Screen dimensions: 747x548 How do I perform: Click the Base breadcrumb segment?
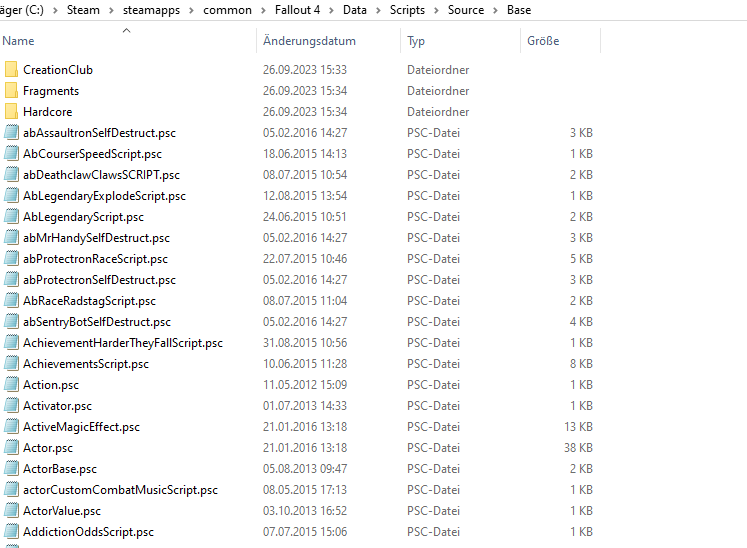pyautogui.click(x=519, y=10)
